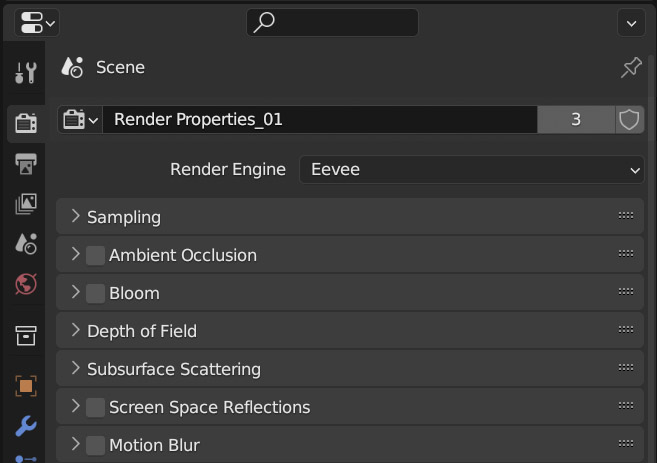Open the Collection properties tab

click(26, 336)
